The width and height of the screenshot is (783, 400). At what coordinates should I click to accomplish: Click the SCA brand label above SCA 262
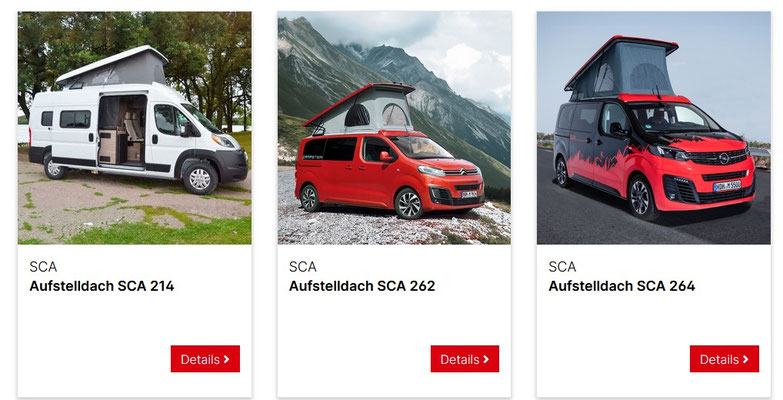tap(303, 267)
